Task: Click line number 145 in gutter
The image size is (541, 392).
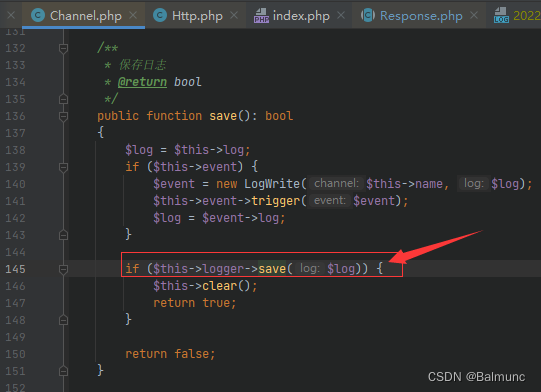Action: 16,269
